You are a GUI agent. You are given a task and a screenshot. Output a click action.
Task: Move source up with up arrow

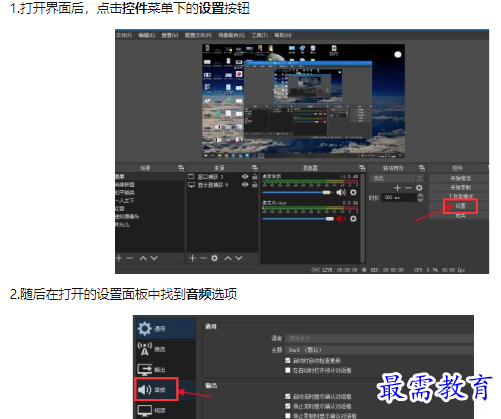228,258
